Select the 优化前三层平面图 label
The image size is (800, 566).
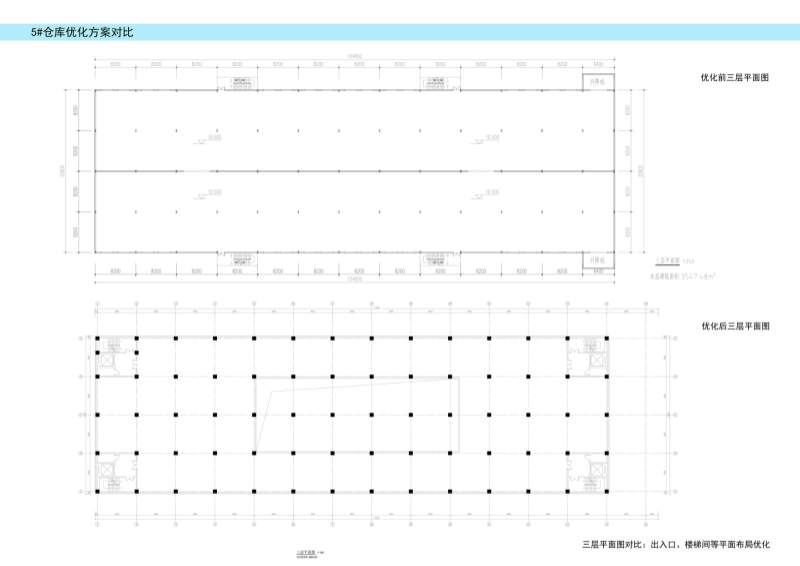[734, 77]
